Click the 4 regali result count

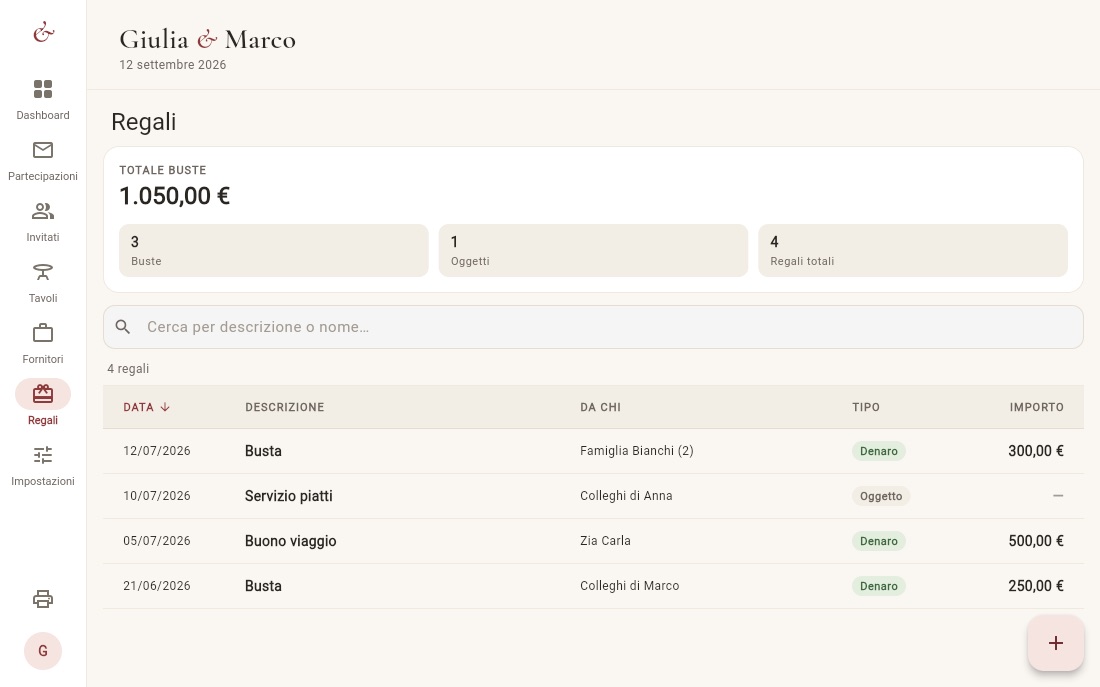click(128, 369)
